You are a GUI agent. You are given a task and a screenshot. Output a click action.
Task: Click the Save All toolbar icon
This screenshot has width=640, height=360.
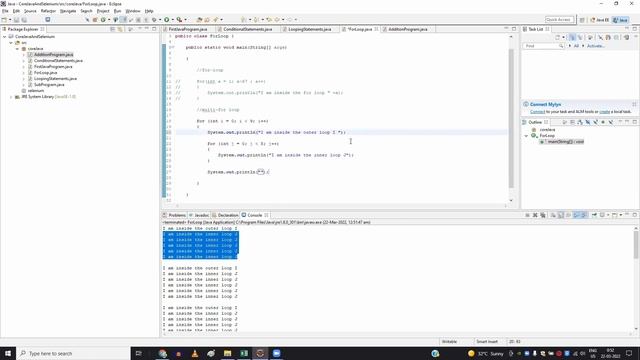click(x=24, y=20)
